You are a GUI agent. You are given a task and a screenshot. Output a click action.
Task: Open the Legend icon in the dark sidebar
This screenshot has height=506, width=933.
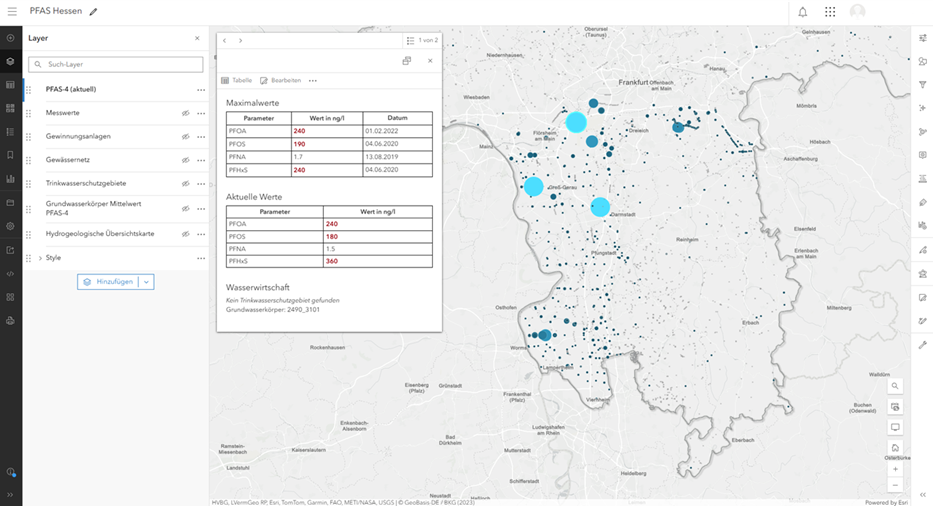pos(10,132)
